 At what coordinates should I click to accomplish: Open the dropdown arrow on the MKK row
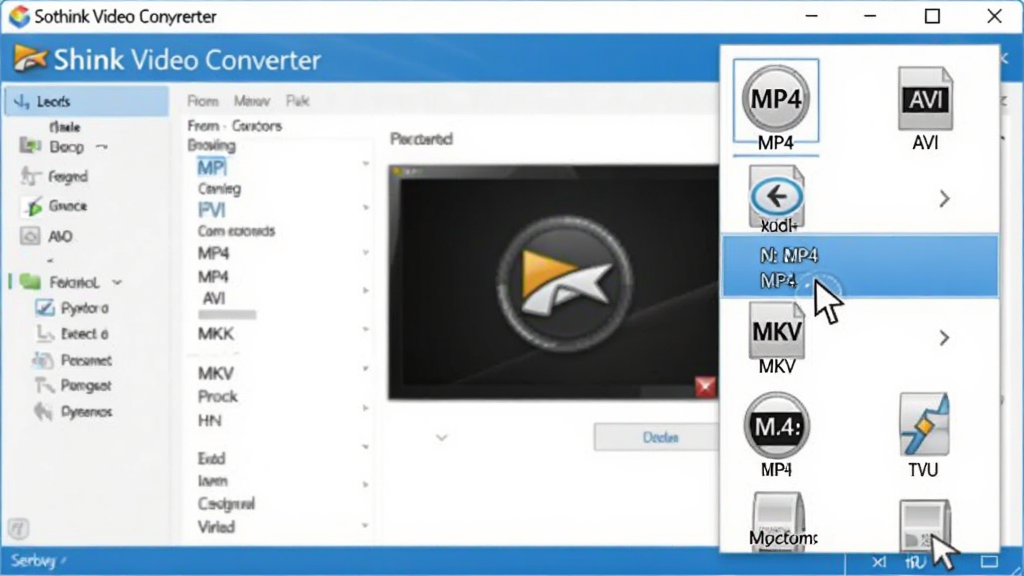(366, 330)
